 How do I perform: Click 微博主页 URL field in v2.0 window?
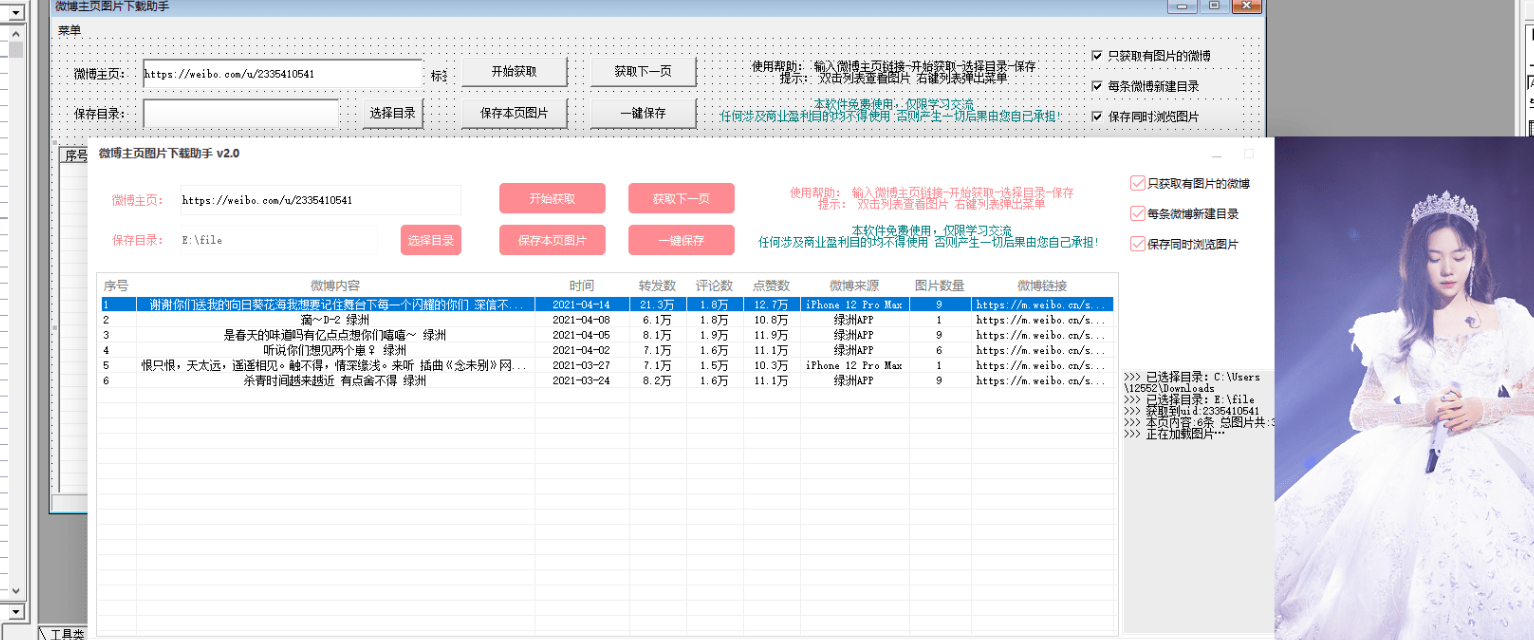(x=320, y=200)
